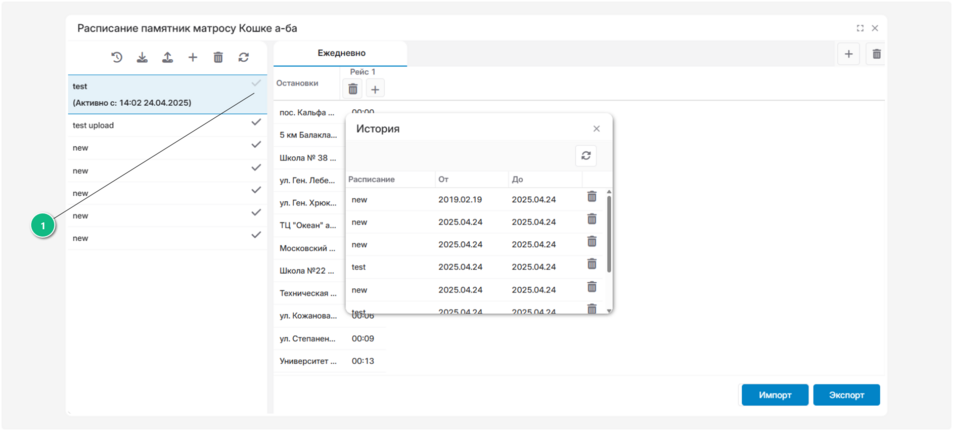Click the upload icon in left toolbar
Screen dimensions: 953x431
click(x=167, y=58)
